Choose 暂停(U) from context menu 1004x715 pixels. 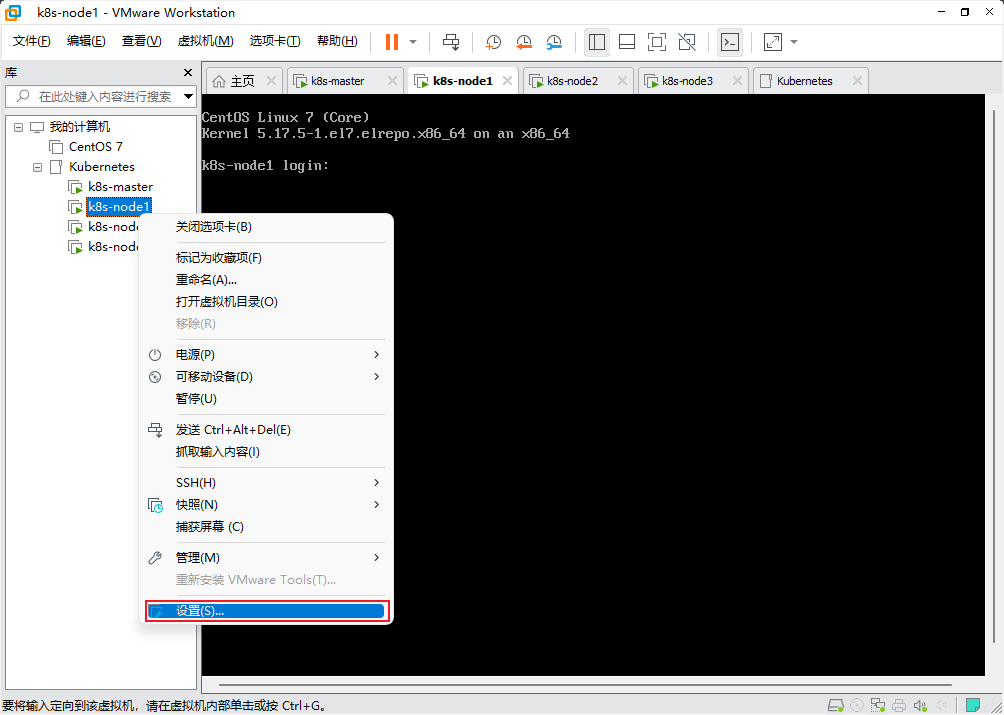[x=266, y=398]
